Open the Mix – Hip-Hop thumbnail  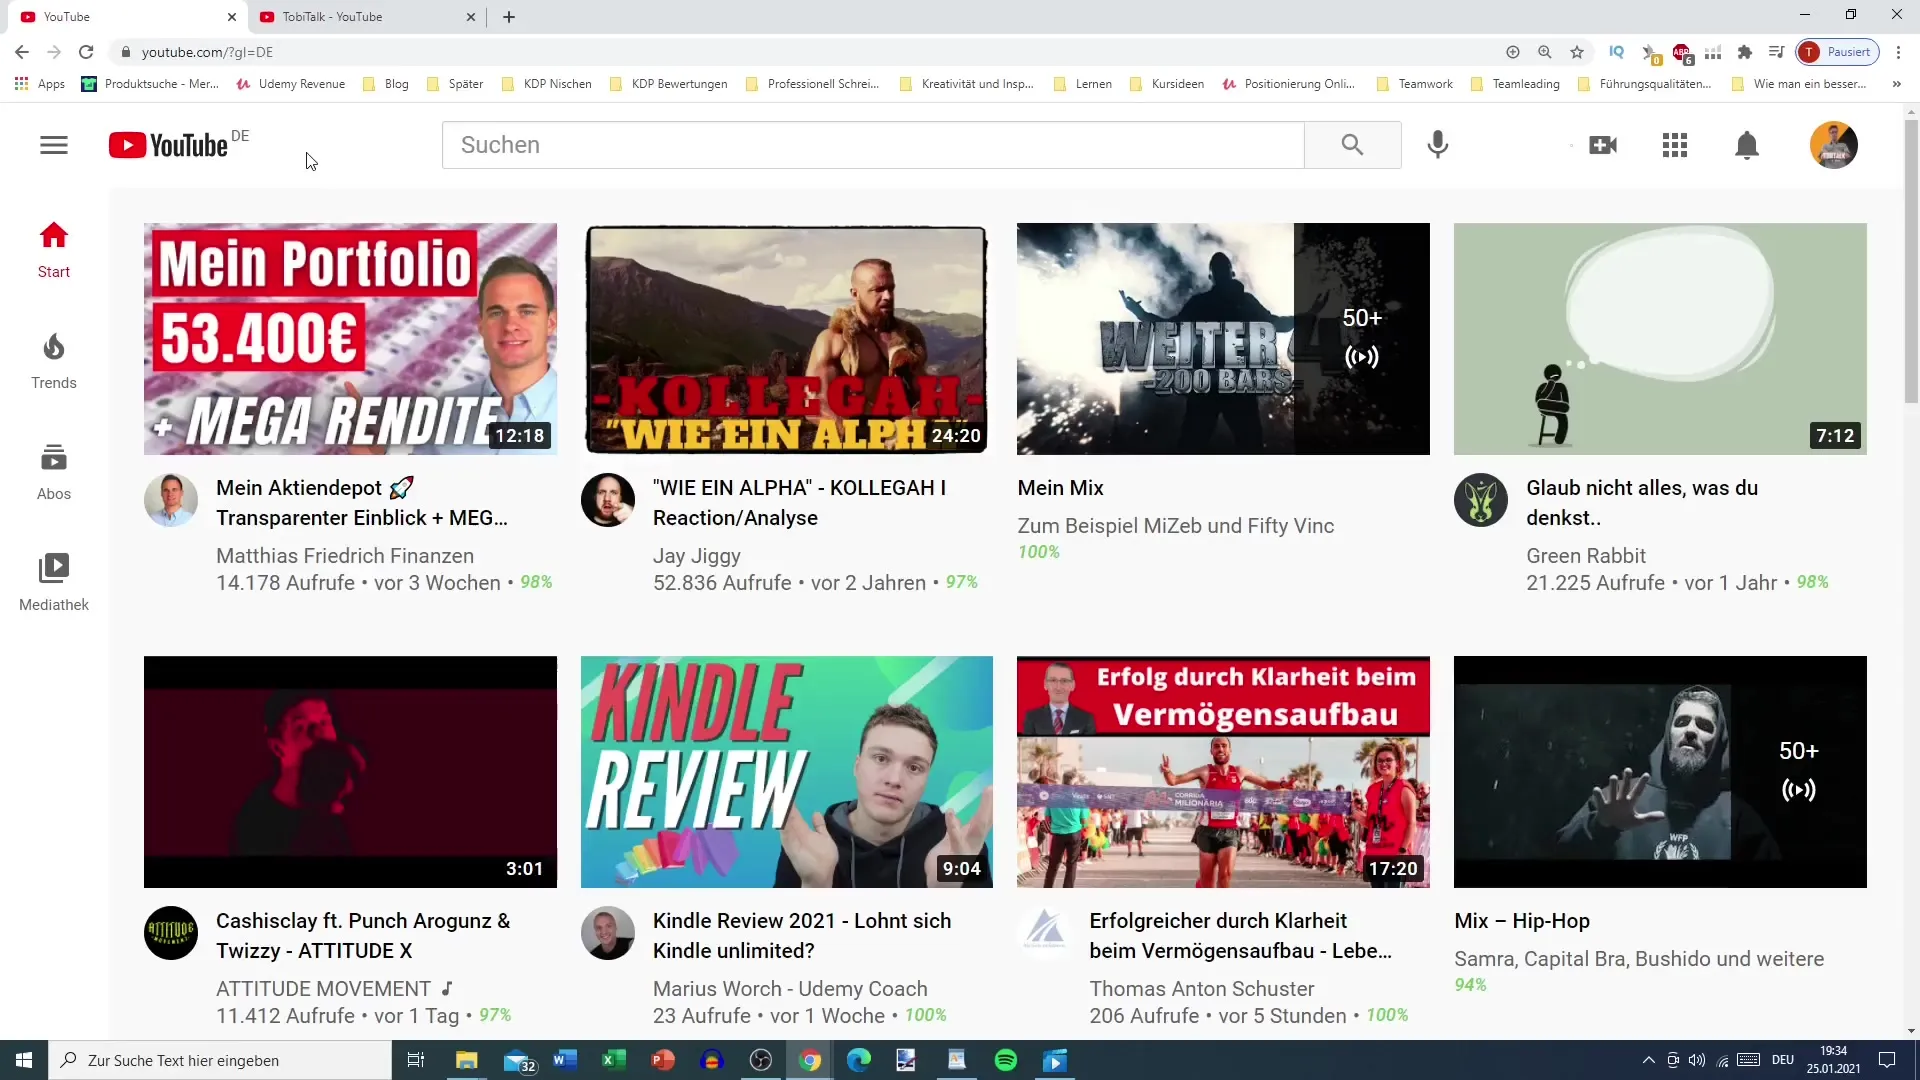pos(1660,772)
